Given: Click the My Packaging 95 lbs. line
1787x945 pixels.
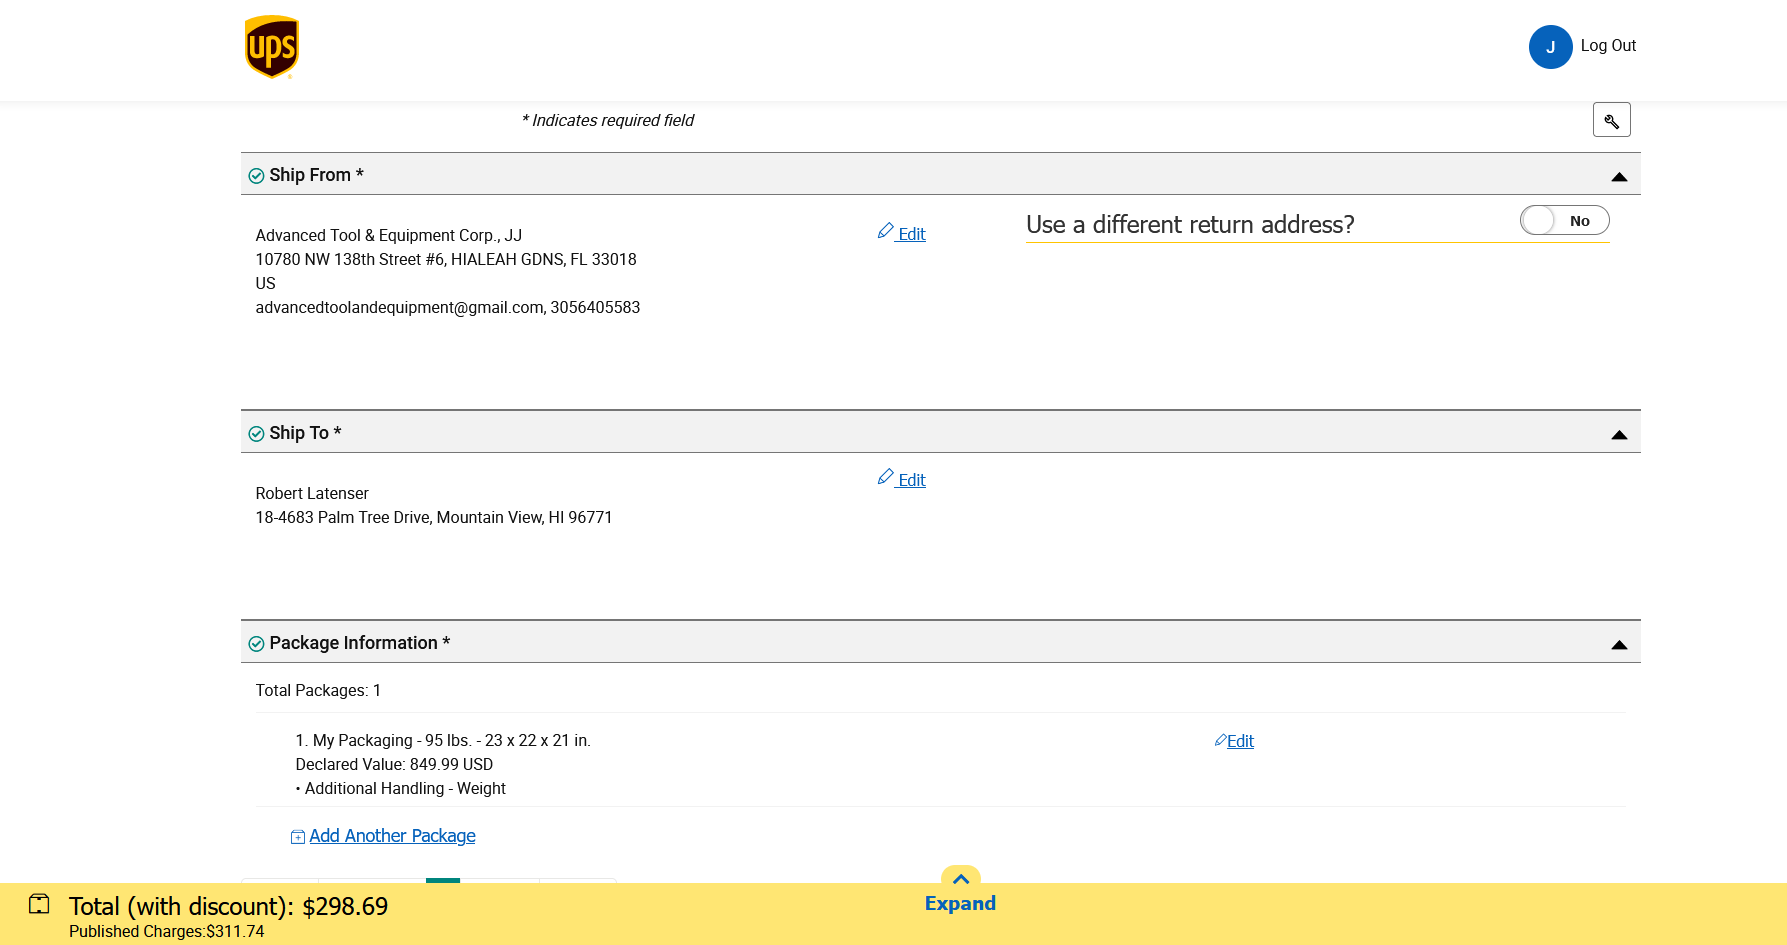Looking at the screenshot, I should [x=443, y=741].
